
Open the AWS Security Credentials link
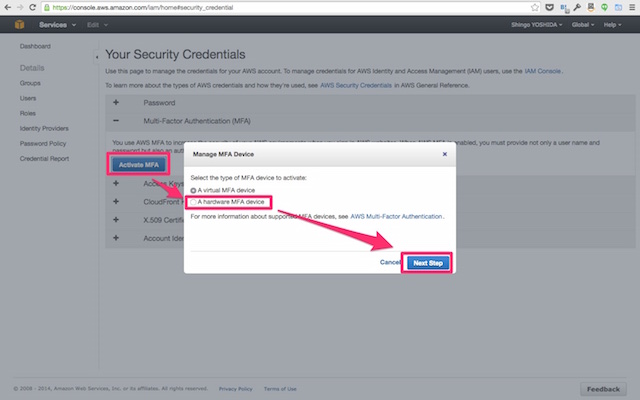[356, 85]
